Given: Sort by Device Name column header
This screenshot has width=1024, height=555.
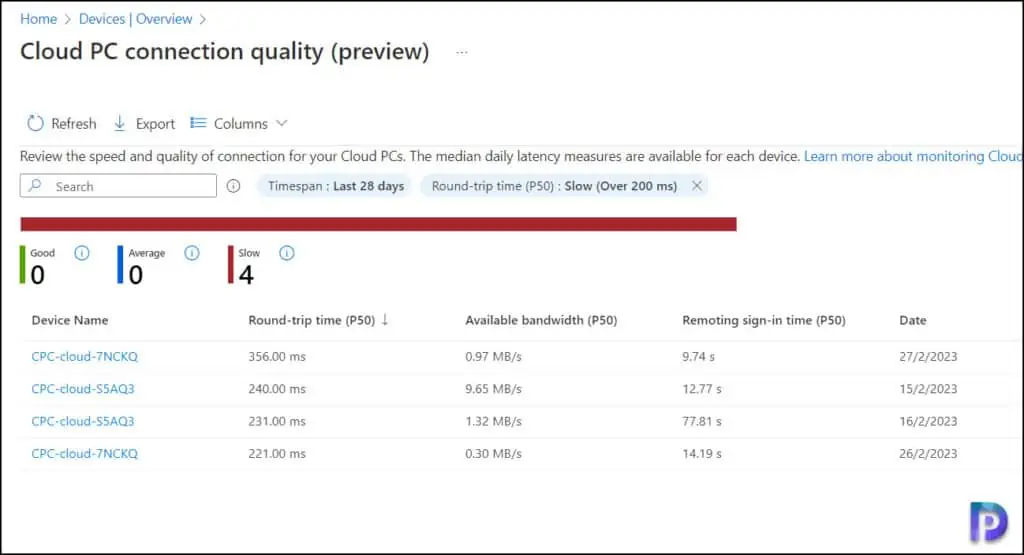Looking at the screenshot, I should 70,320.
